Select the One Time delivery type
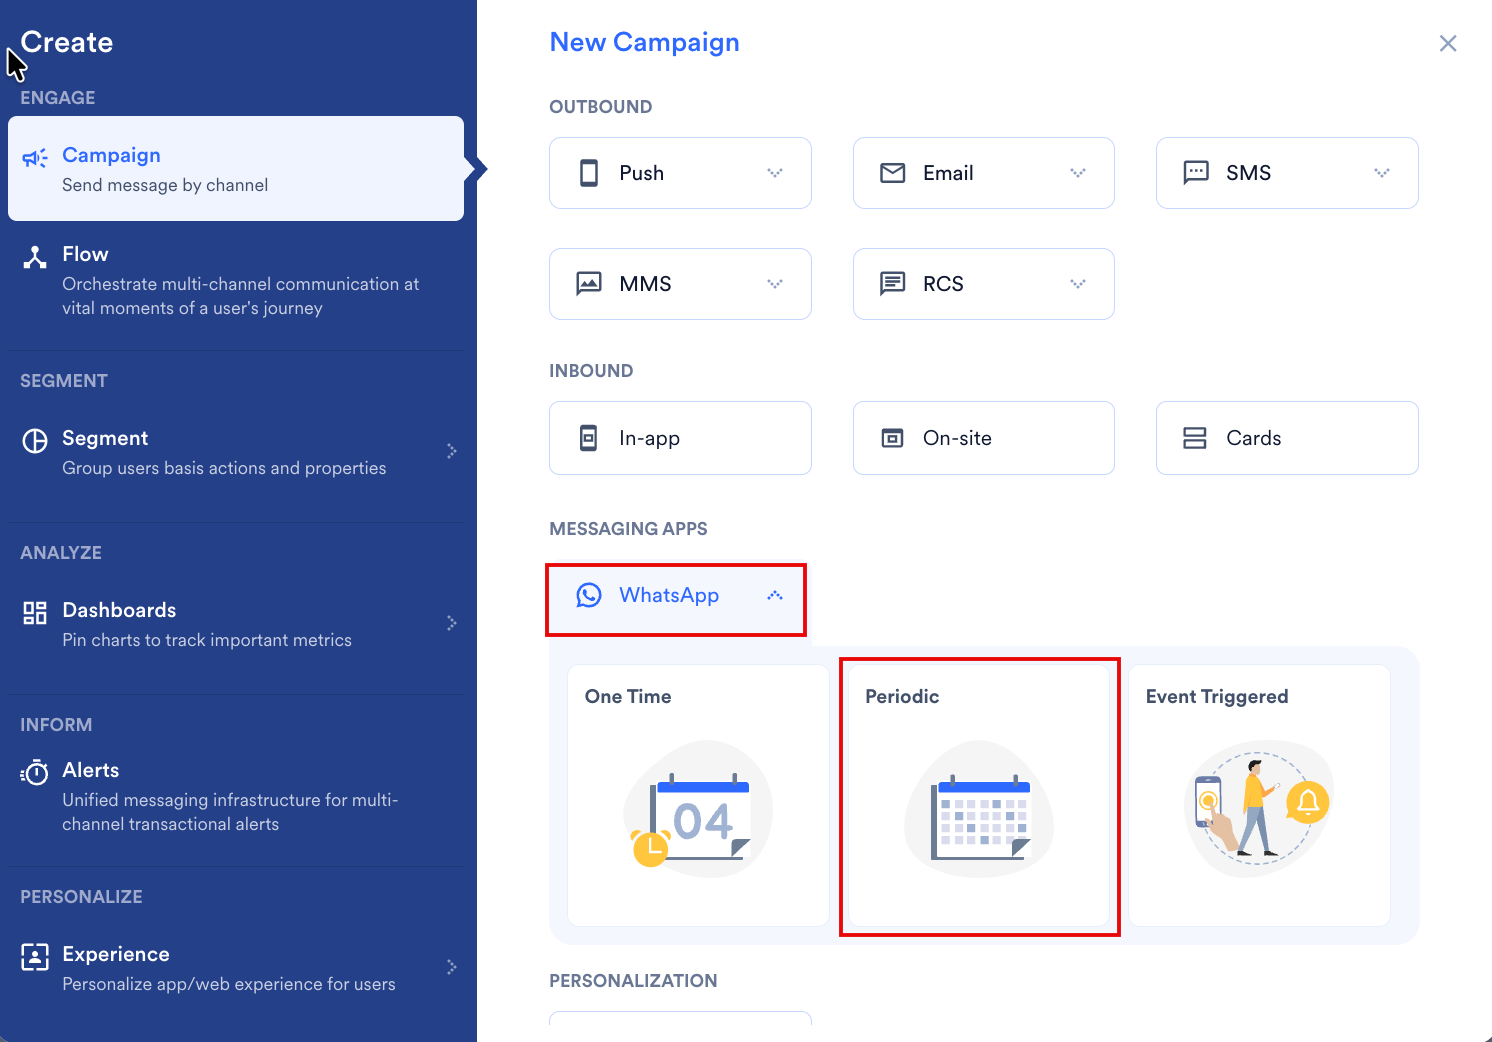 [x=698, y=796]
